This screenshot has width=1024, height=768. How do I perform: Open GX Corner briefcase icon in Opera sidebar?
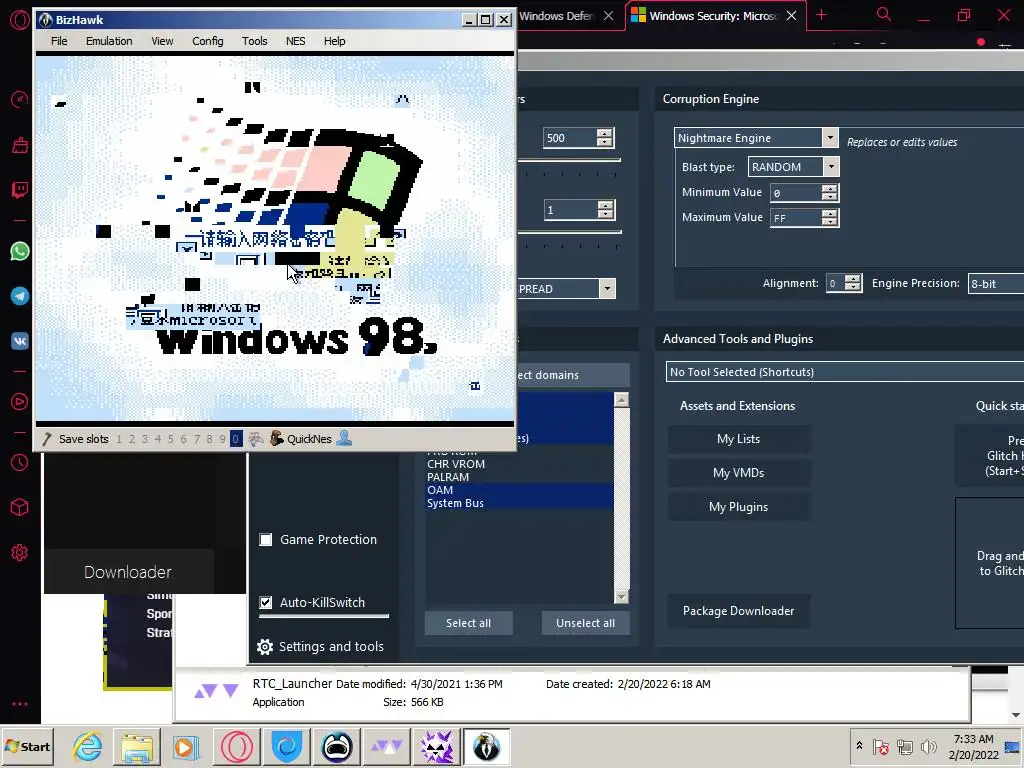[20, 145]
